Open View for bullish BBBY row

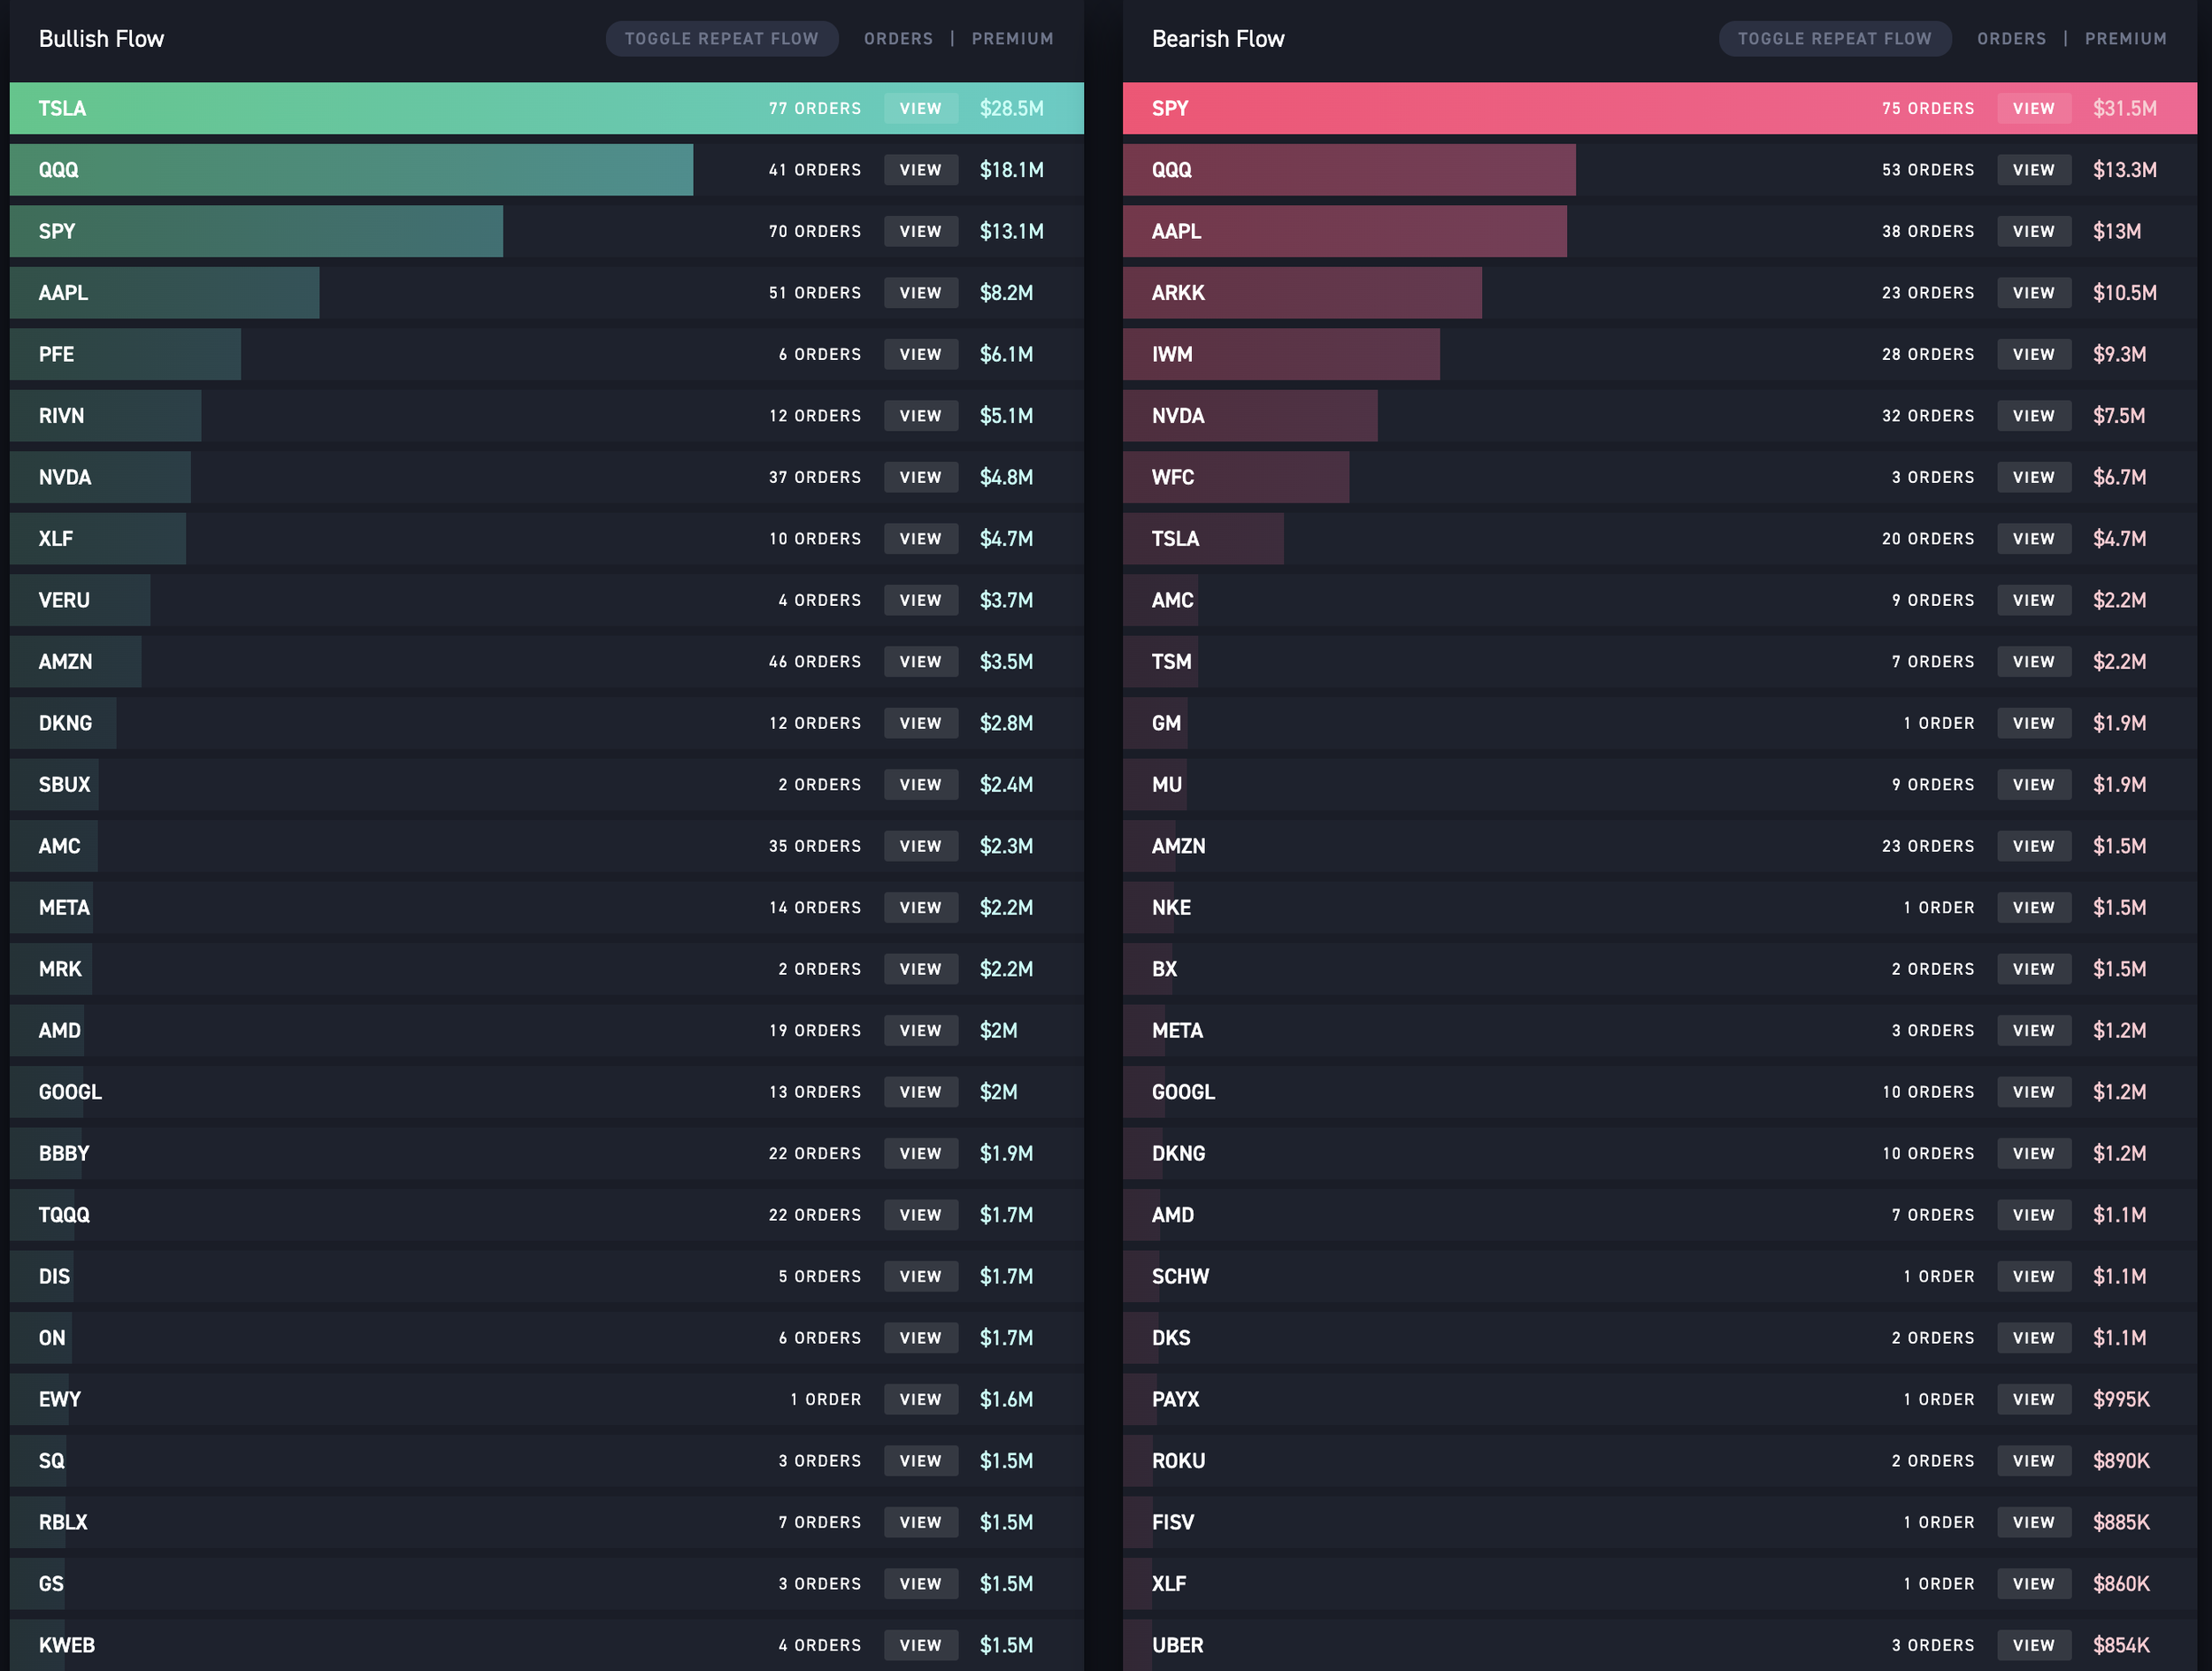click(920, 1153)
